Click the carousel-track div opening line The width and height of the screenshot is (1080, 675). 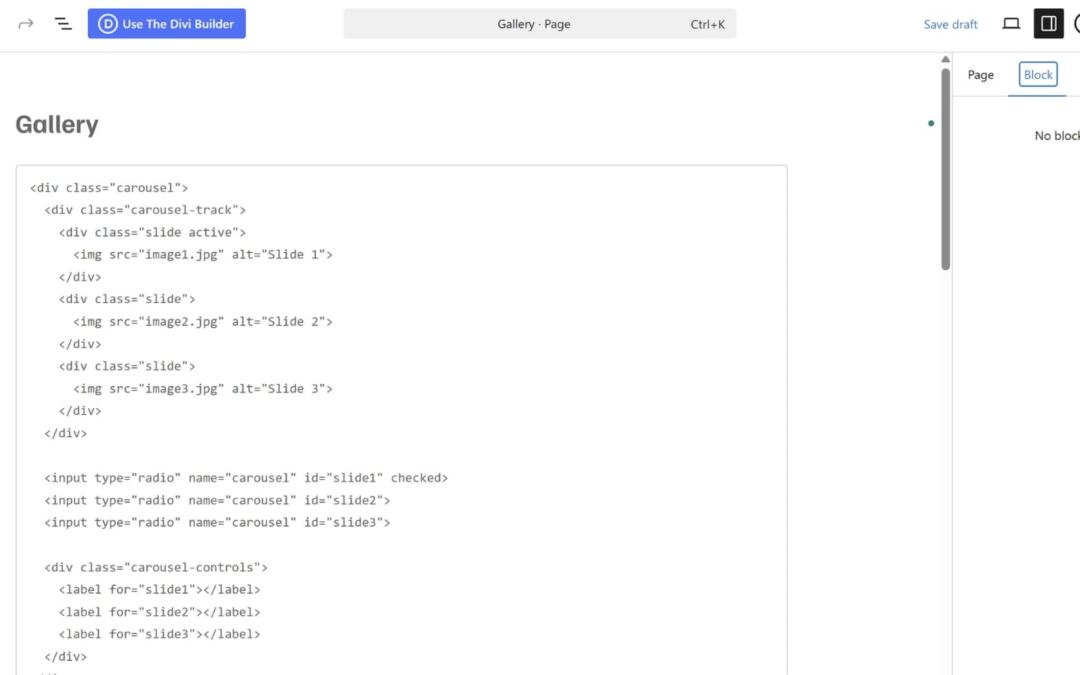pos(145,210)
